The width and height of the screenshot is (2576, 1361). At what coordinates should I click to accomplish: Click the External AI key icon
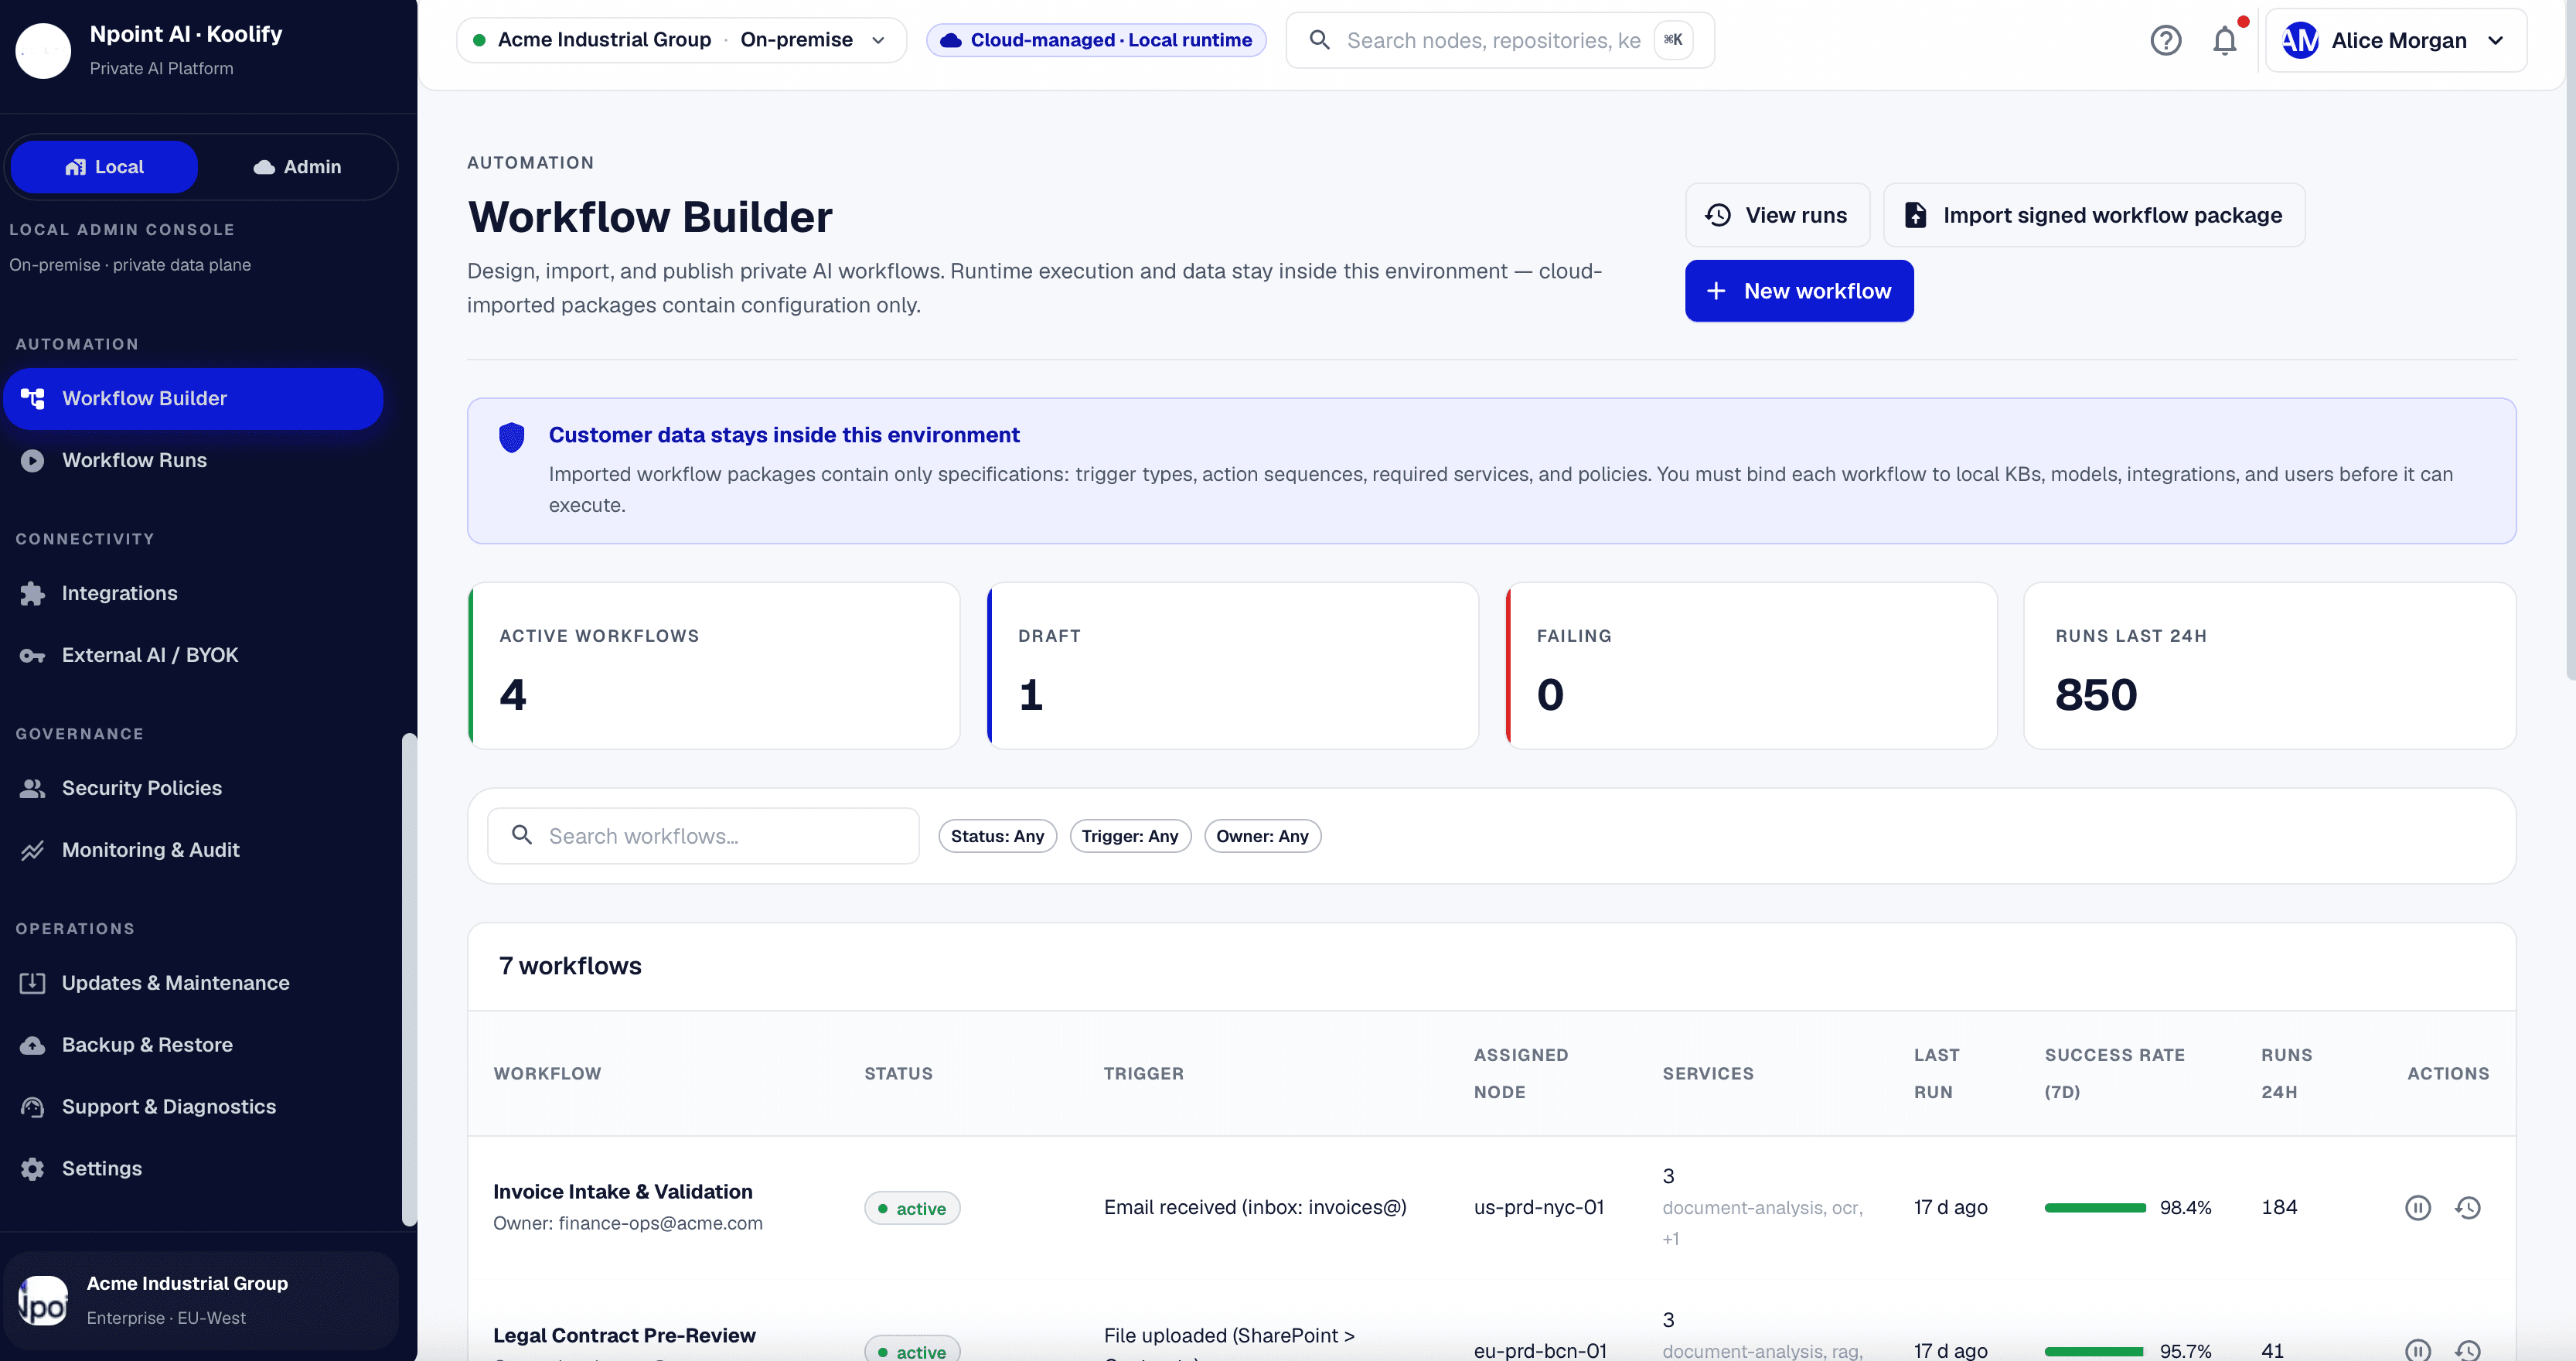click(x=33, y=656)
